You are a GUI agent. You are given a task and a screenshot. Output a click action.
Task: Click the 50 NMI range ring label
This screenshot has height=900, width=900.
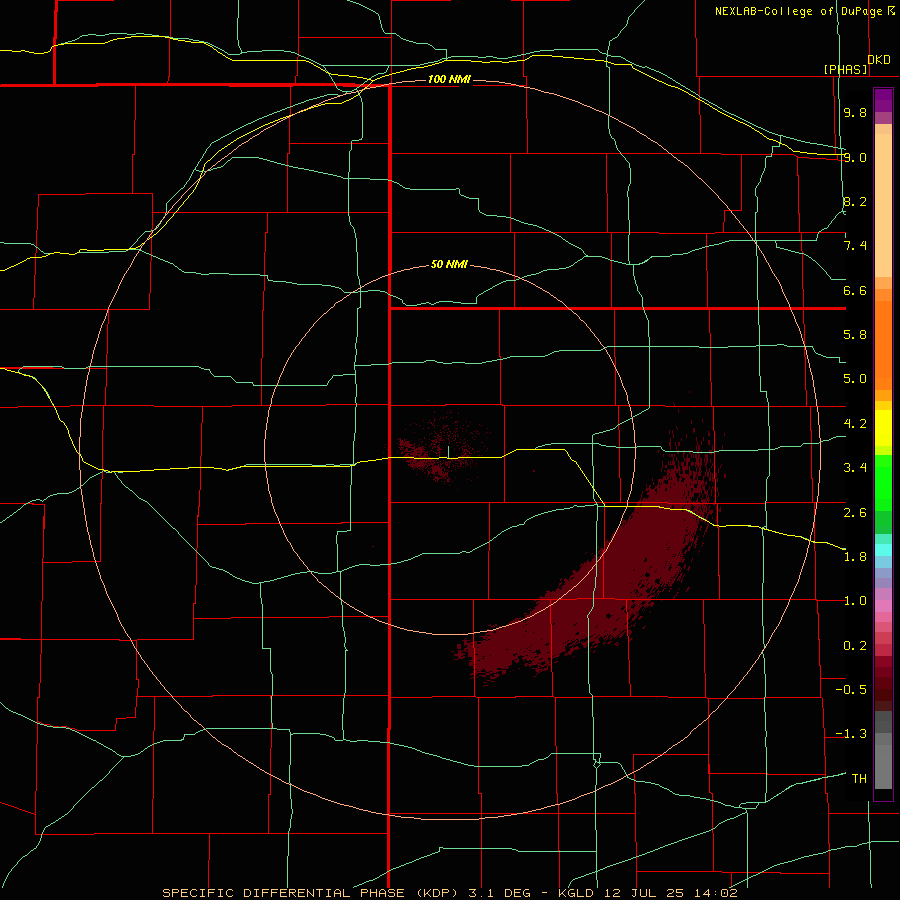click(x=449, y=264)
